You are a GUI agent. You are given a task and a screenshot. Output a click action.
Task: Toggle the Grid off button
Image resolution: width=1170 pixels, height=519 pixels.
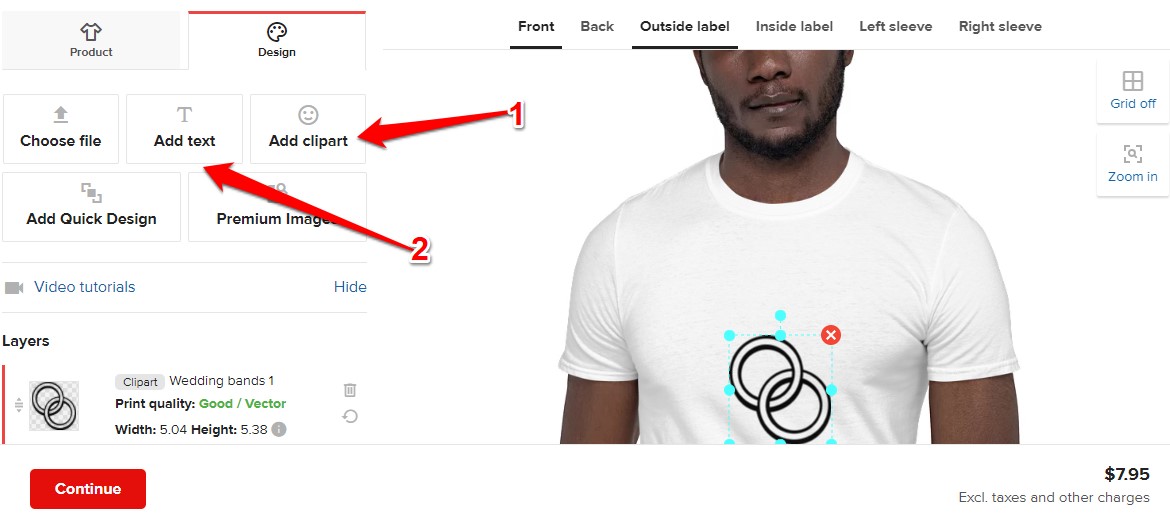tap(1133, 91)
